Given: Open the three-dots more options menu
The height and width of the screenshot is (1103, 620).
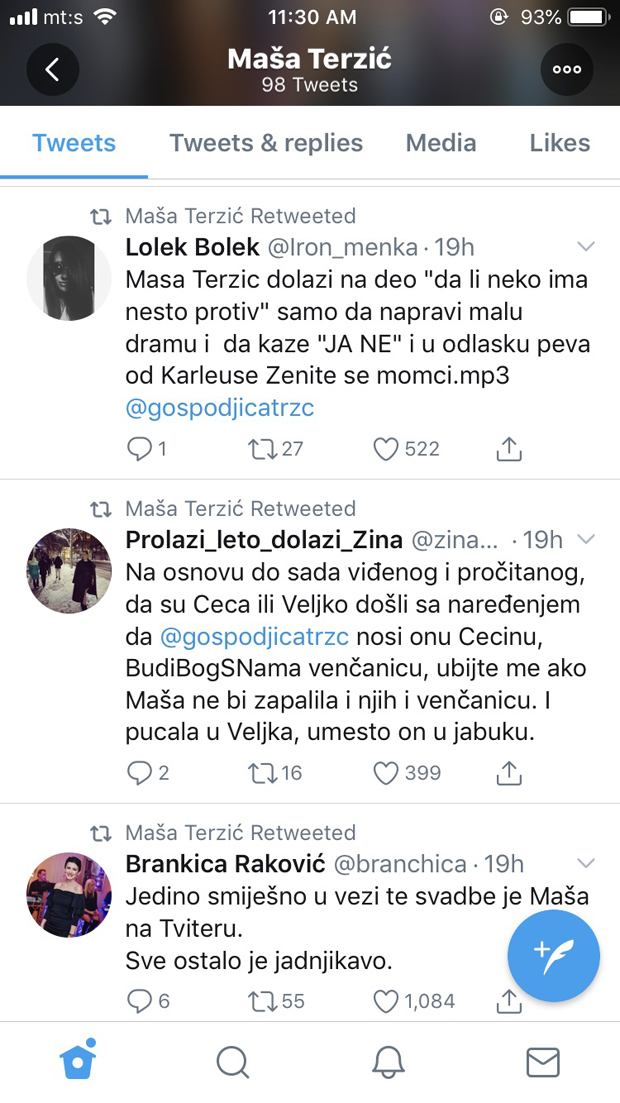Looking at the screenshot, I should pyautogui.click(x=566, y=70).
